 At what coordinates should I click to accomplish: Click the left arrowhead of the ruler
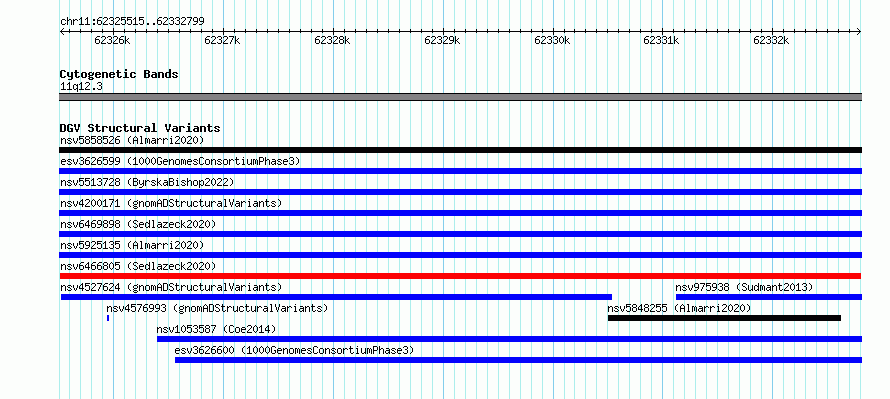62,31
